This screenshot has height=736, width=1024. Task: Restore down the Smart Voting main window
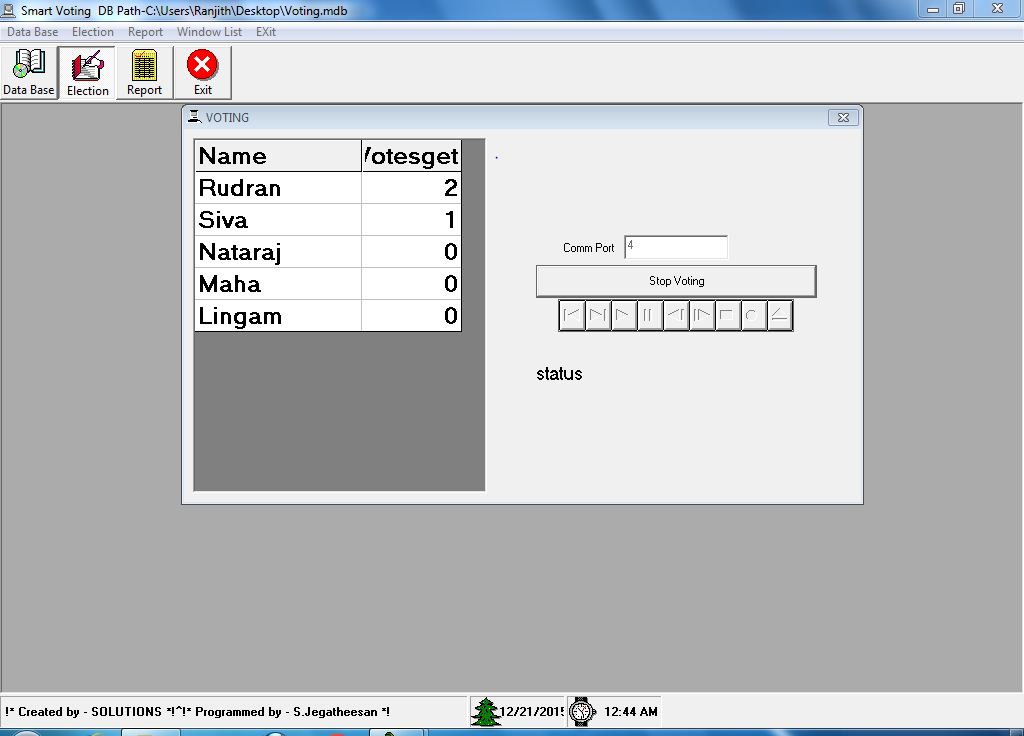(959, 9)
